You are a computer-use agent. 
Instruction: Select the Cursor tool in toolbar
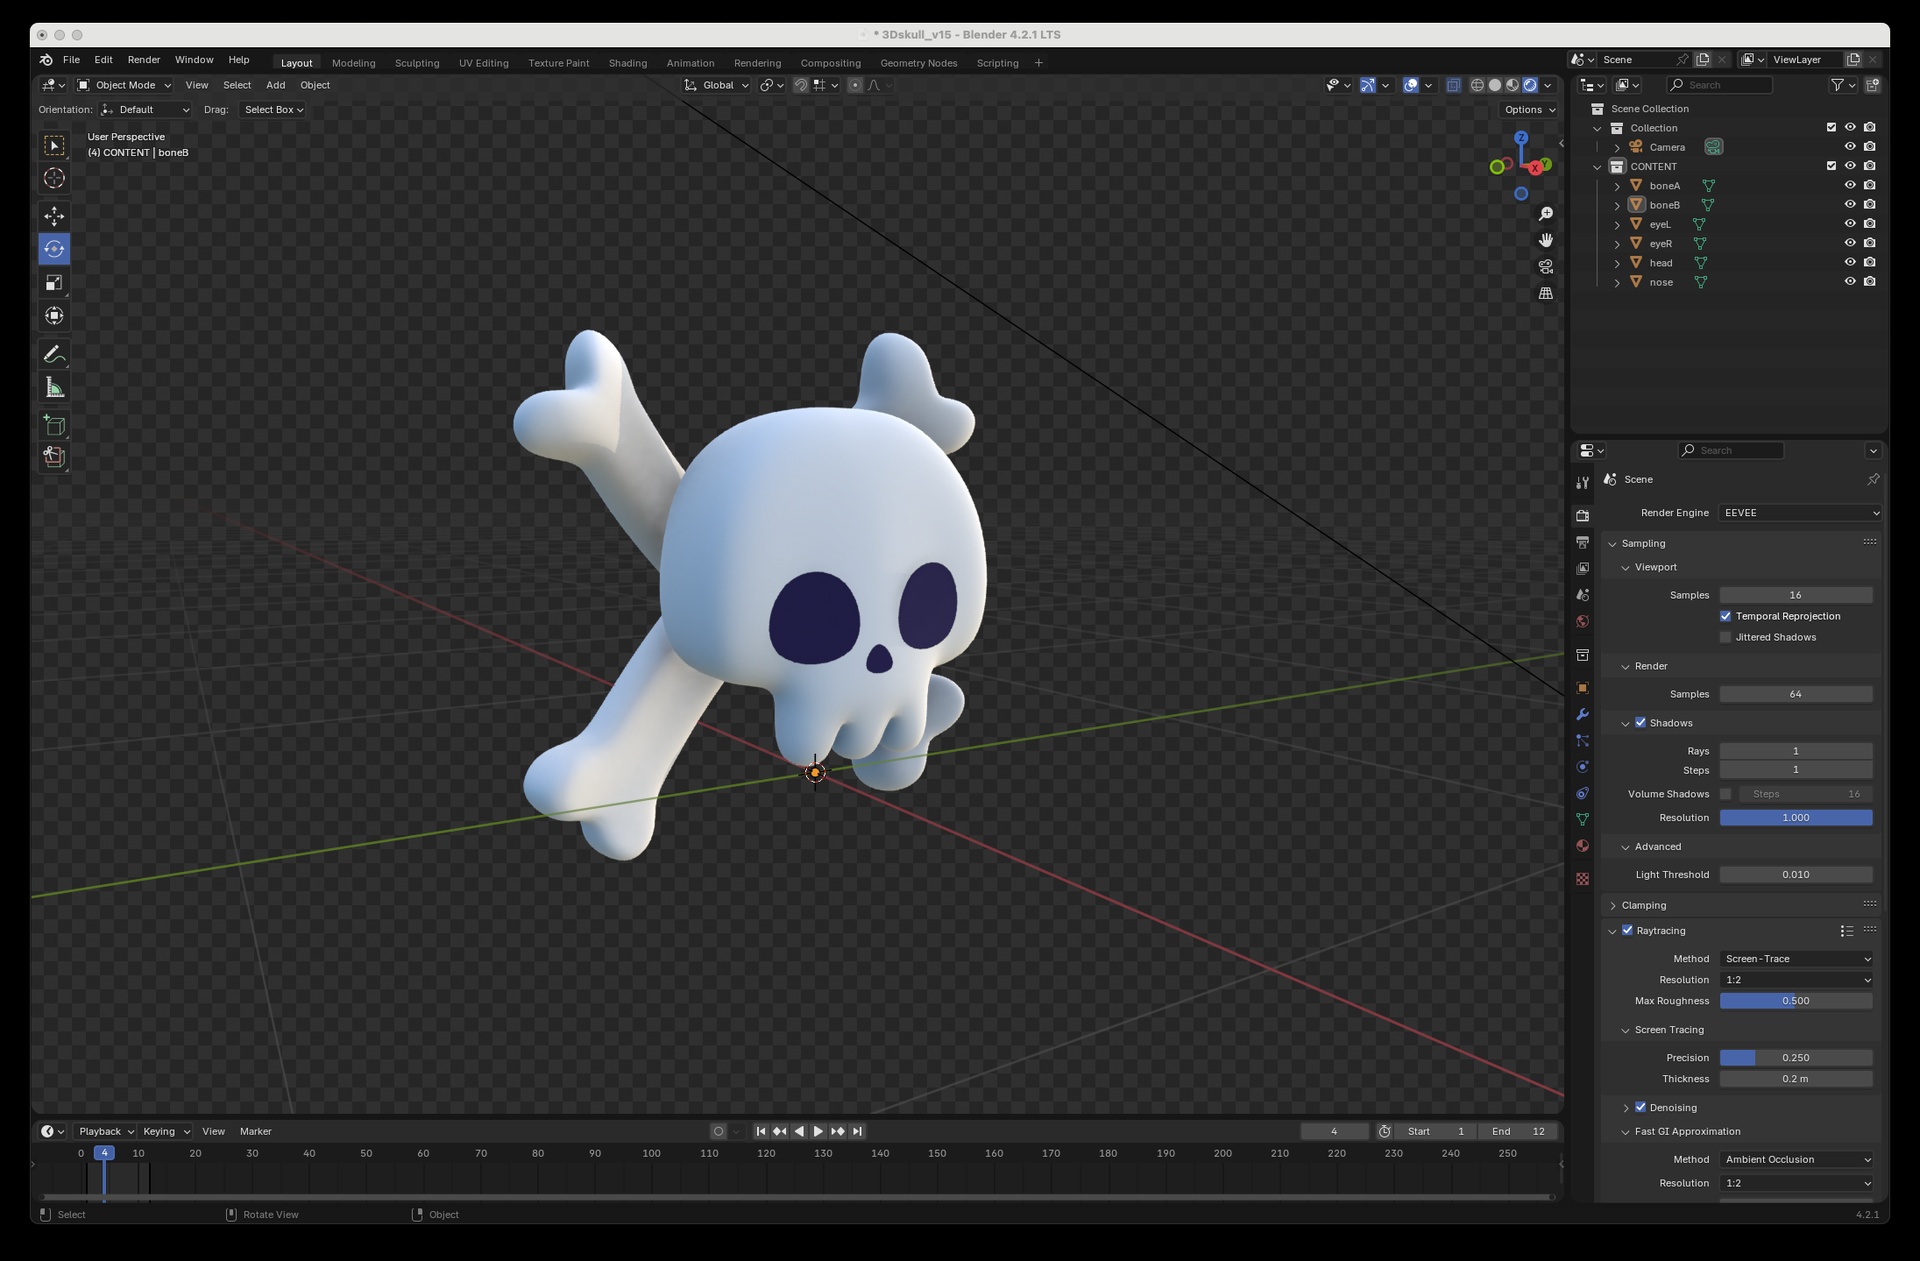click(54, 178)
